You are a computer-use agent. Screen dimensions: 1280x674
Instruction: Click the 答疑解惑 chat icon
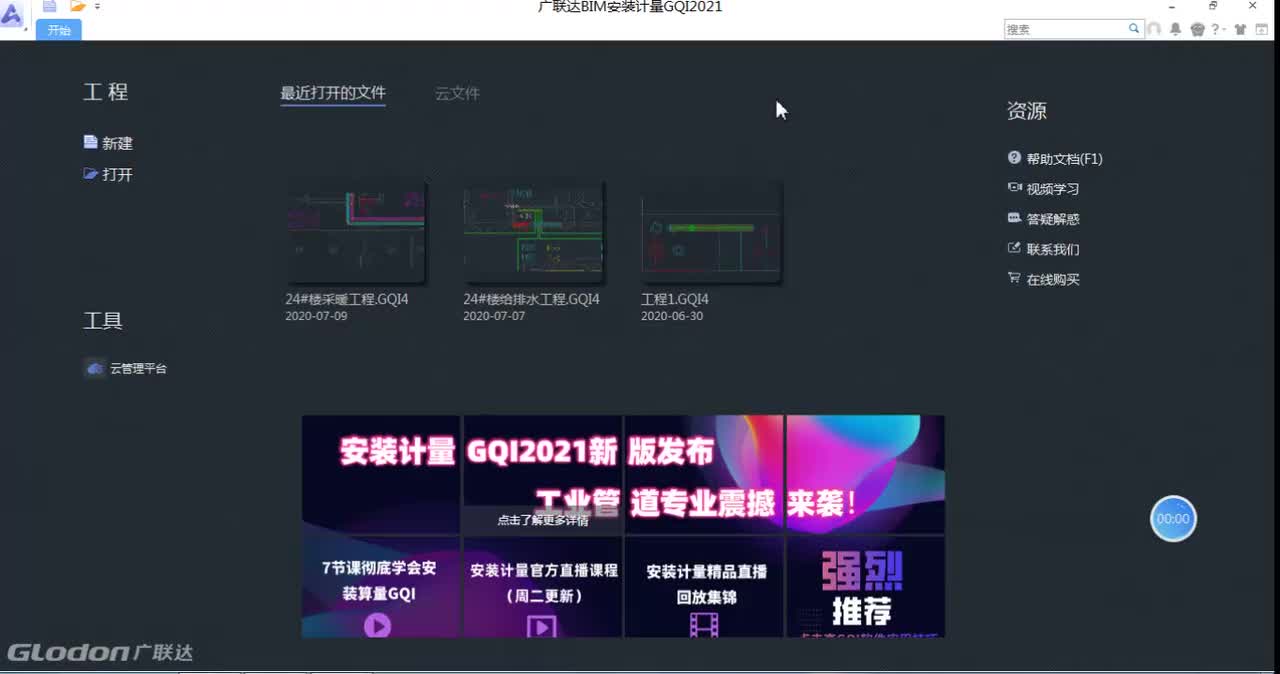pos(1014,218)
